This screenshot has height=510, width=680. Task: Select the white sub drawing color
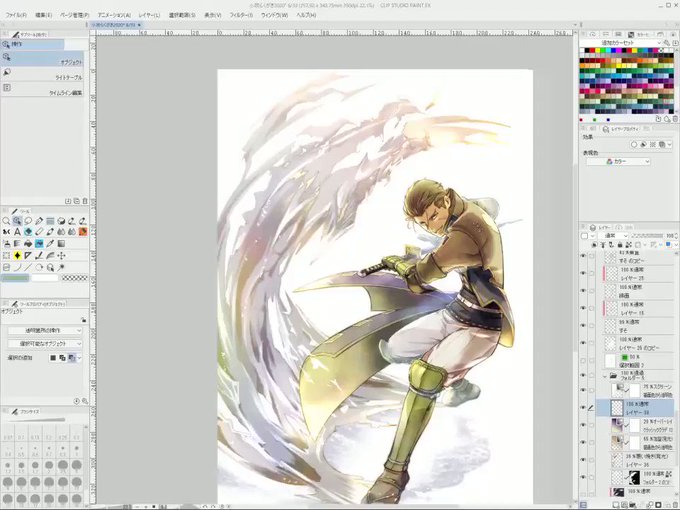pyautogui.click(x=45, y=278)
